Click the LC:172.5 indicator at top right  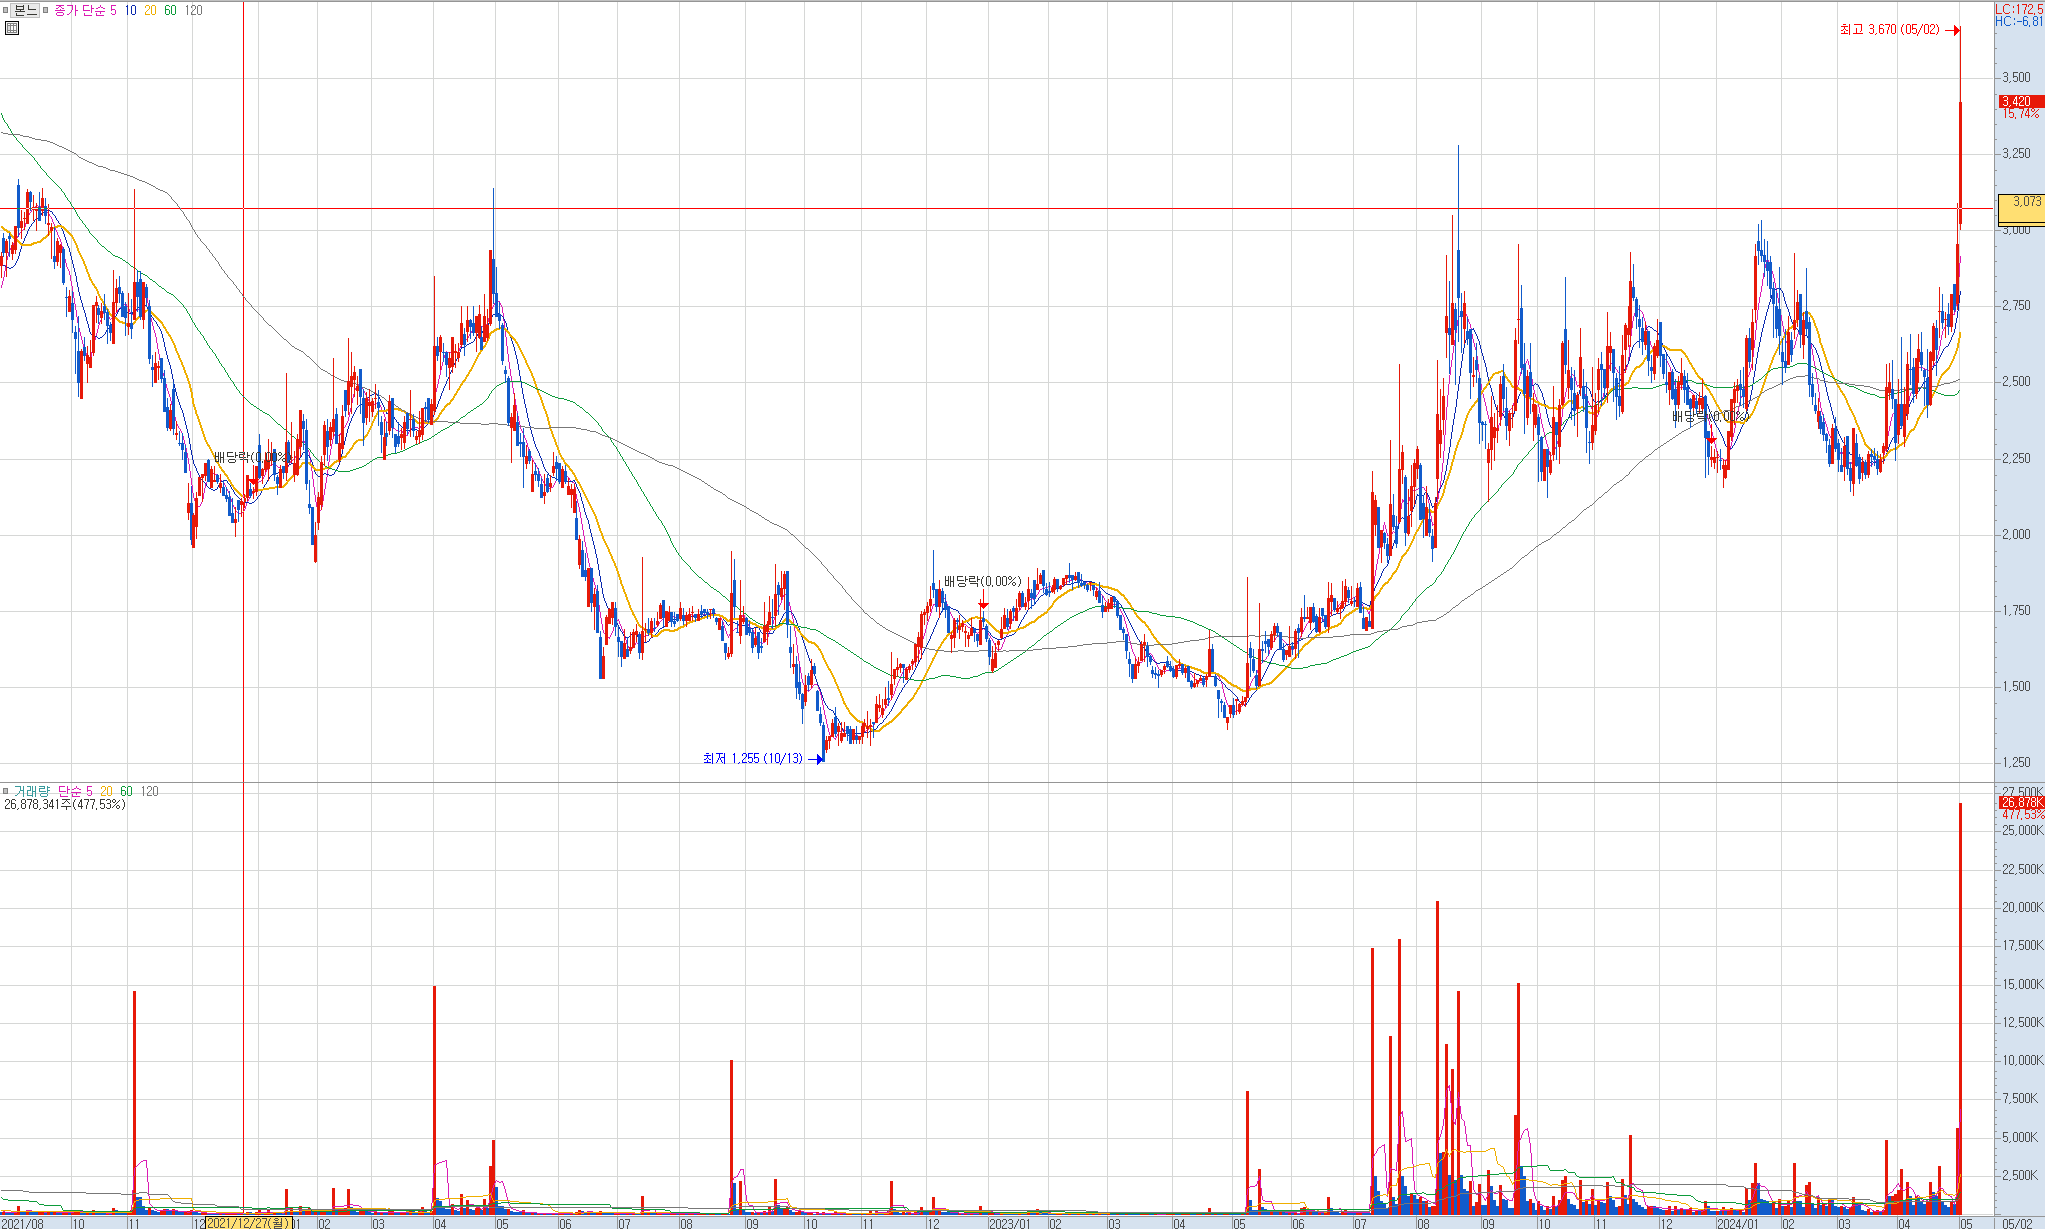tap(2019, 9)
